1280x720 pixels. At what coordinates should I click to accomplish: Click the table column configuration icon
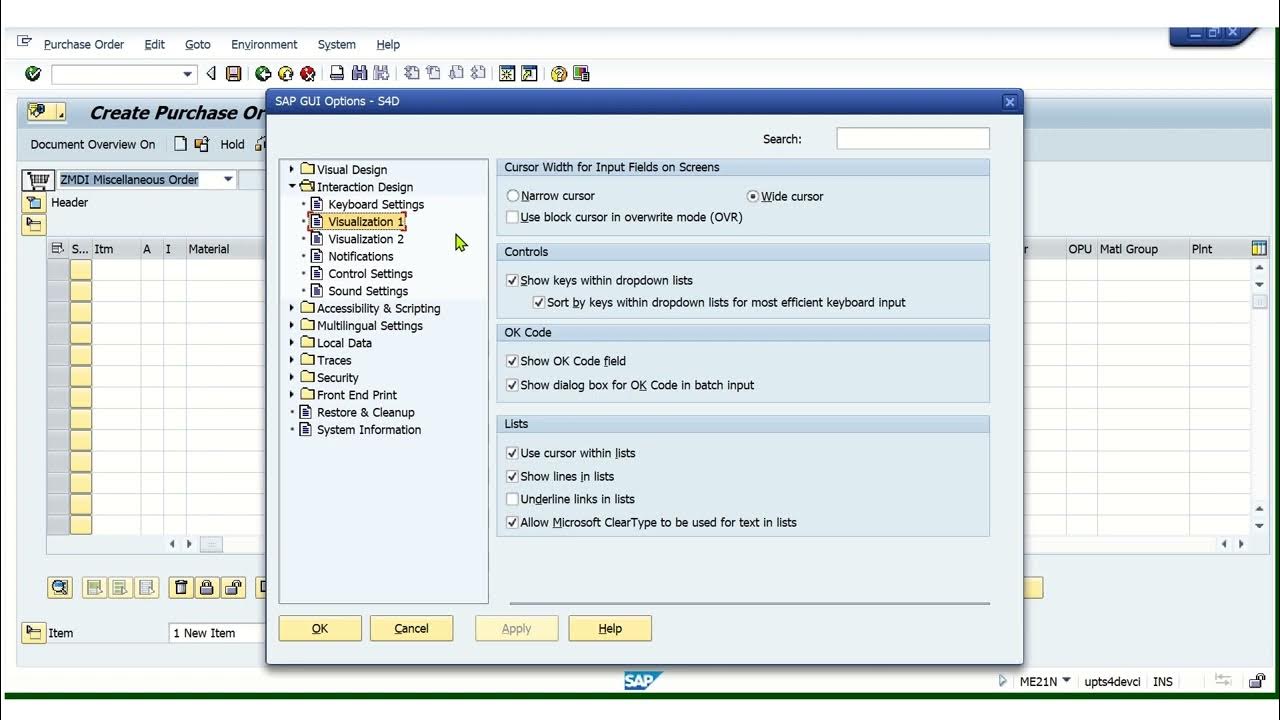pyautogui.click(x=1259, y=249)
